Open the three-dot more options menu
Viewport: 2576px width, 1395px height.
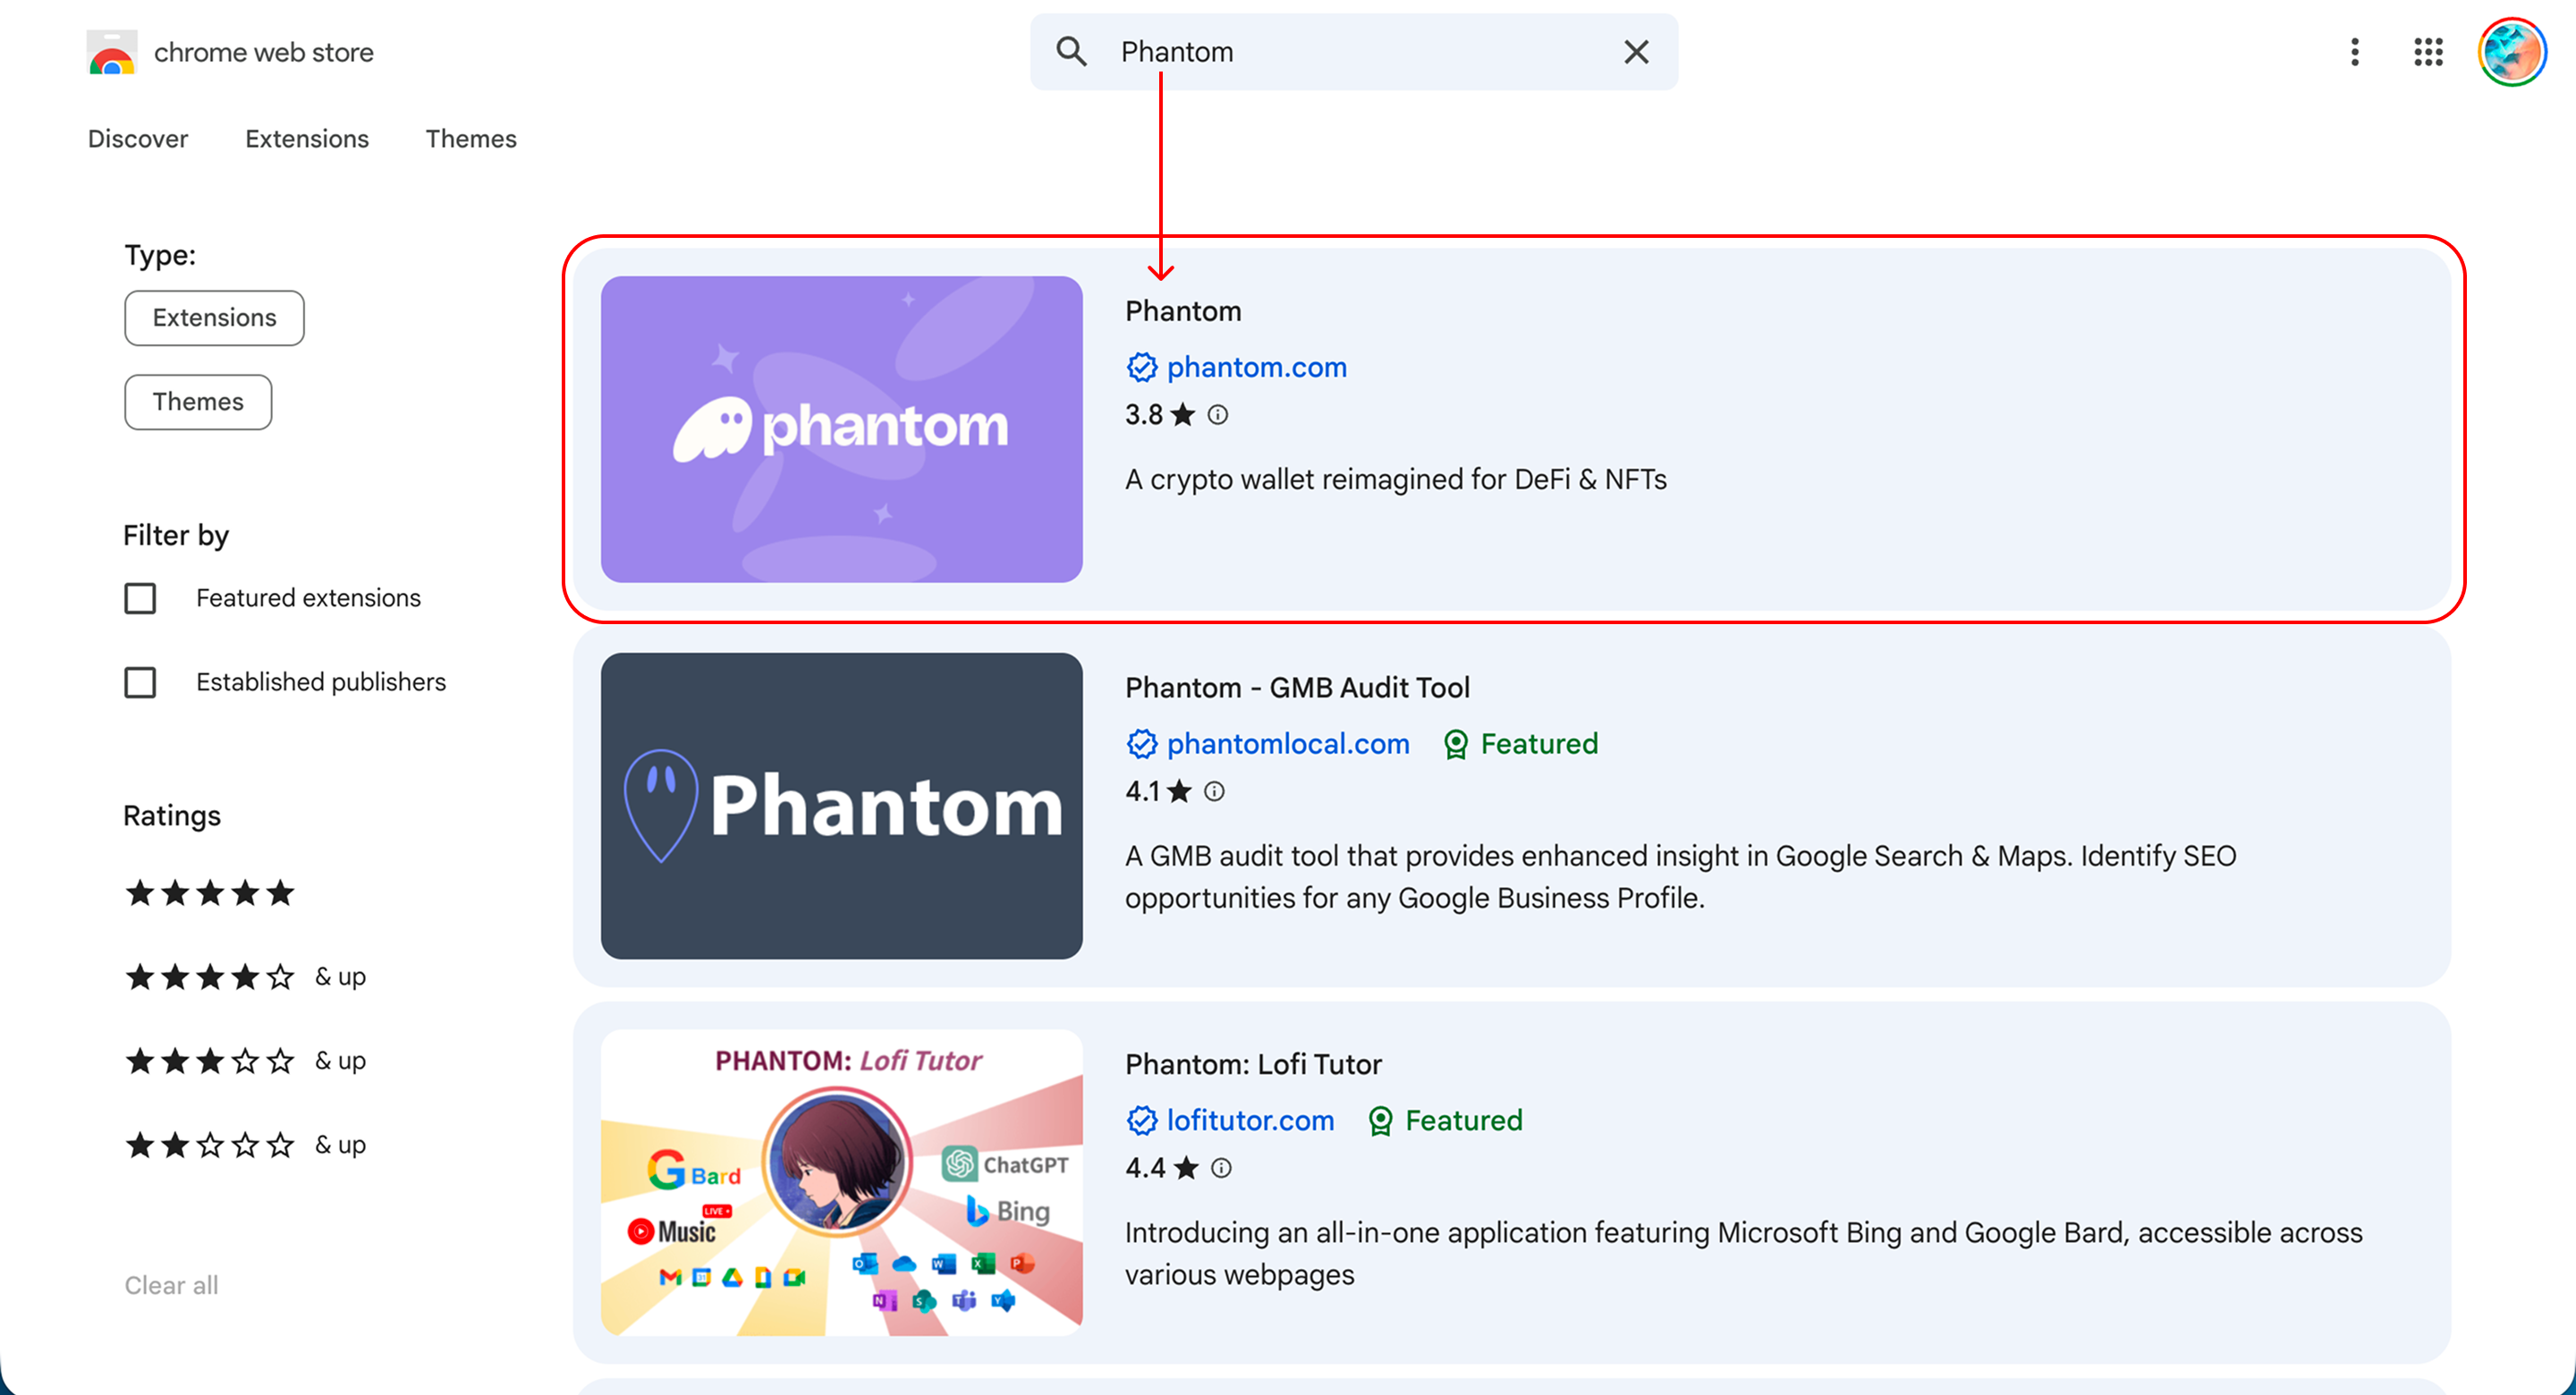pyautogui.click(x=2354, y=51)
